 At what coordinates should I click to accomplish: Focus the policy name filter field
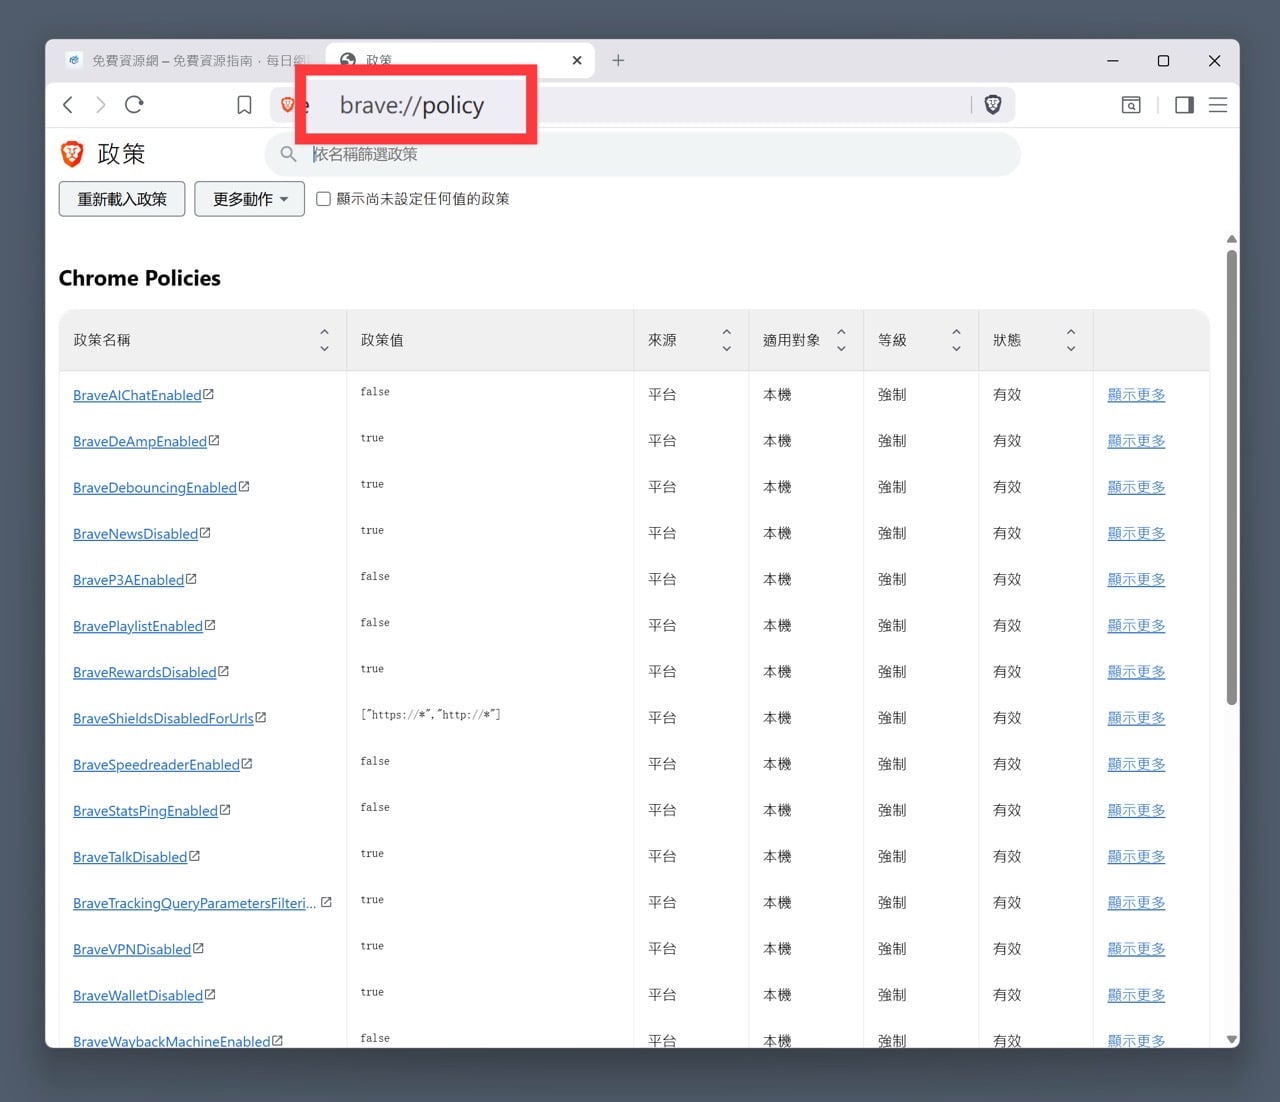(x=642, y=154)
